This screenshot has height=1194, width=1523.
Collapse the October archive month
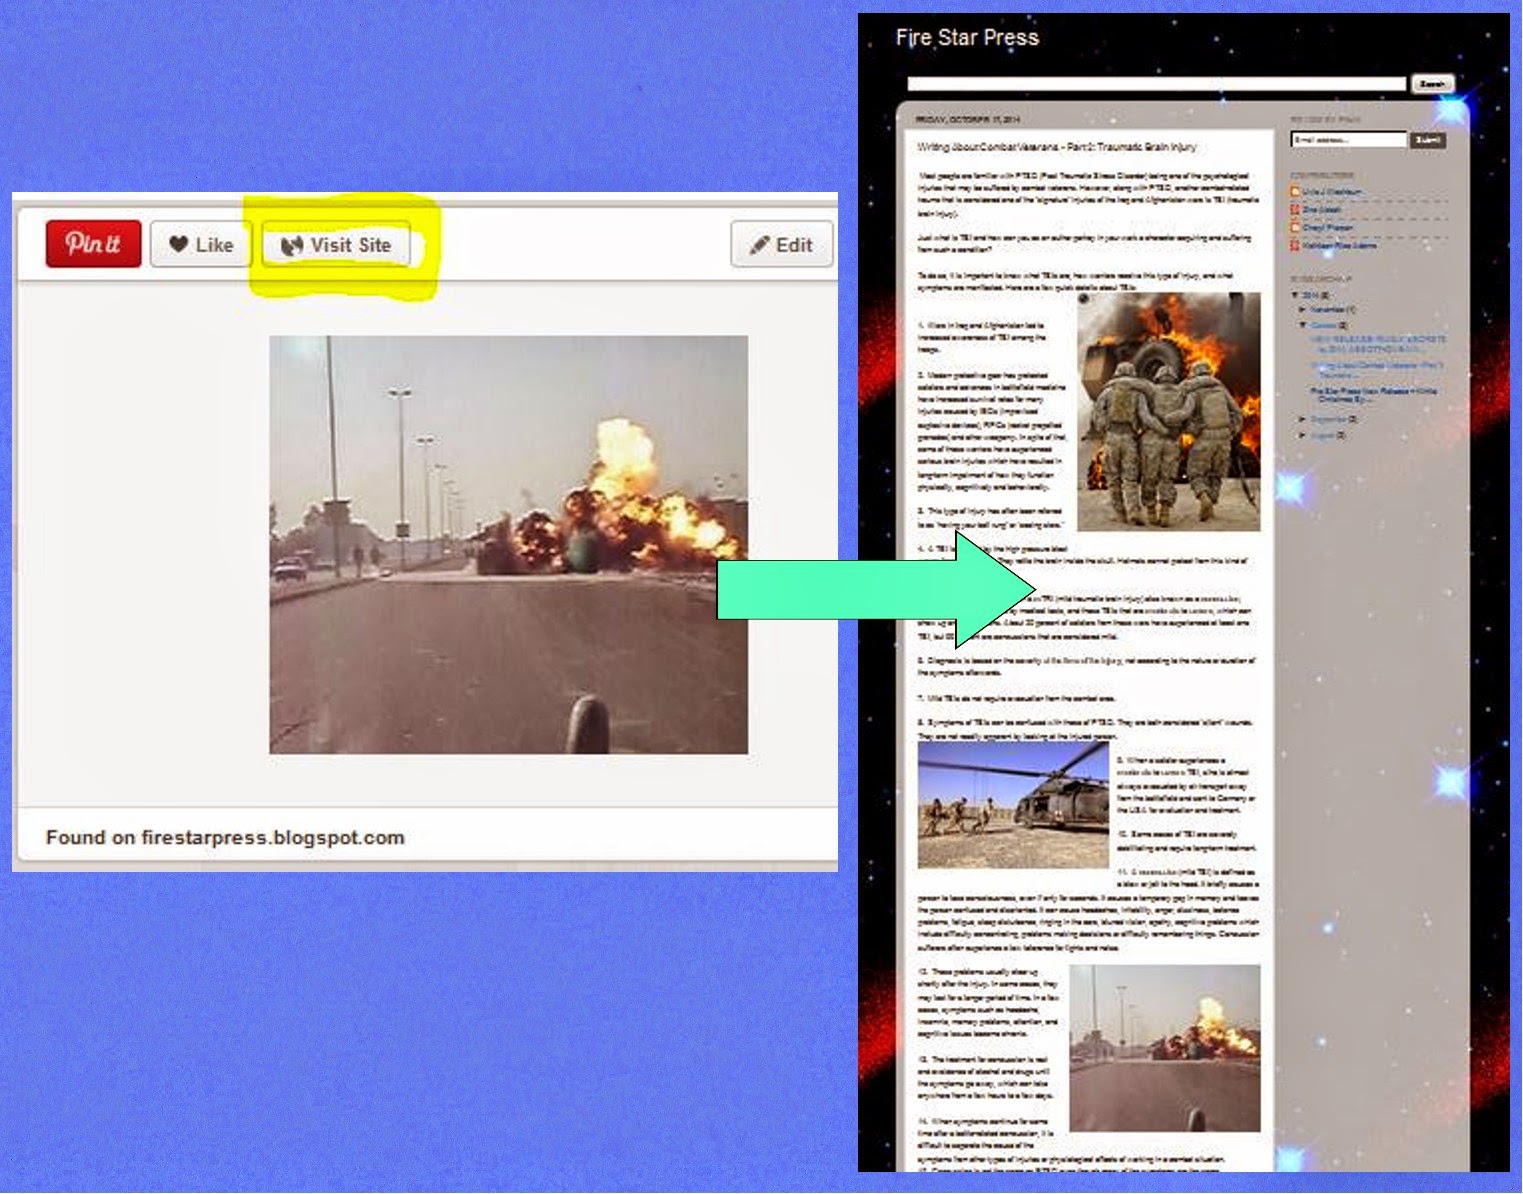(1303, 325)
